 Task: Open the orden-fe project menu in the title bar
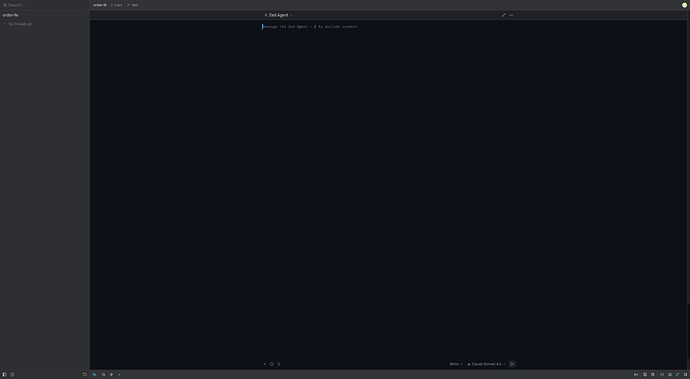100,5
